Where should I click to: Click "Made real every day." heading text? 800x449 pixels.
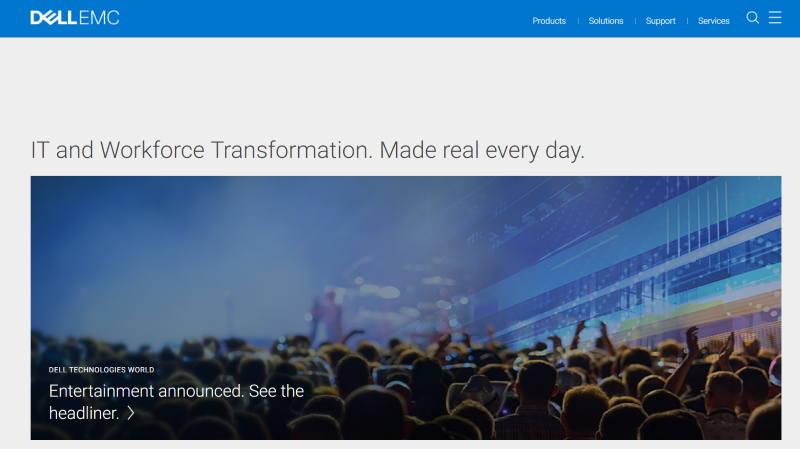[482, 151]
